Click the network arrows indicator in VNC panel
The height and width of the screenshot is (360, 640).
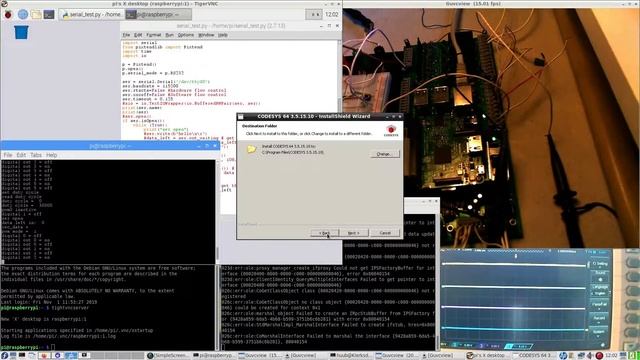click(314, 14)
